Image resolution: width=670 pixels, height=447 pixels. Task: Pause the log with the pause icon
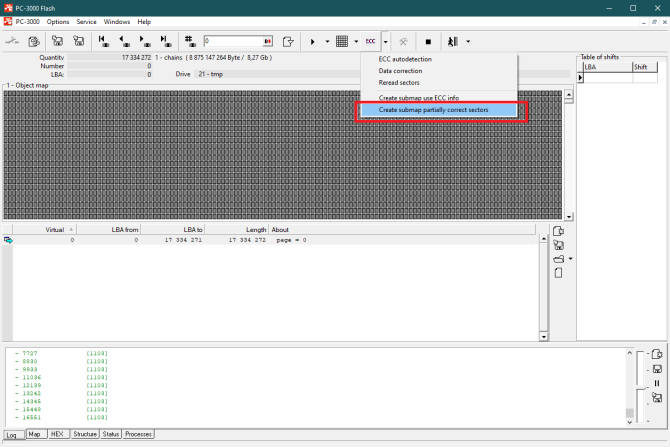pos(657,383)
